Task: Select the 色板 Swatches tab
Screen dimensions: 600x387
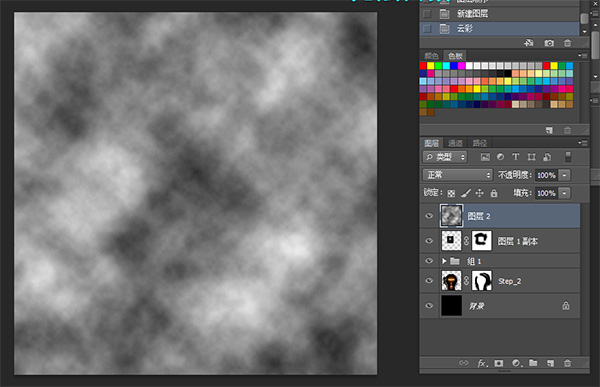Action: tap(455, 56)
